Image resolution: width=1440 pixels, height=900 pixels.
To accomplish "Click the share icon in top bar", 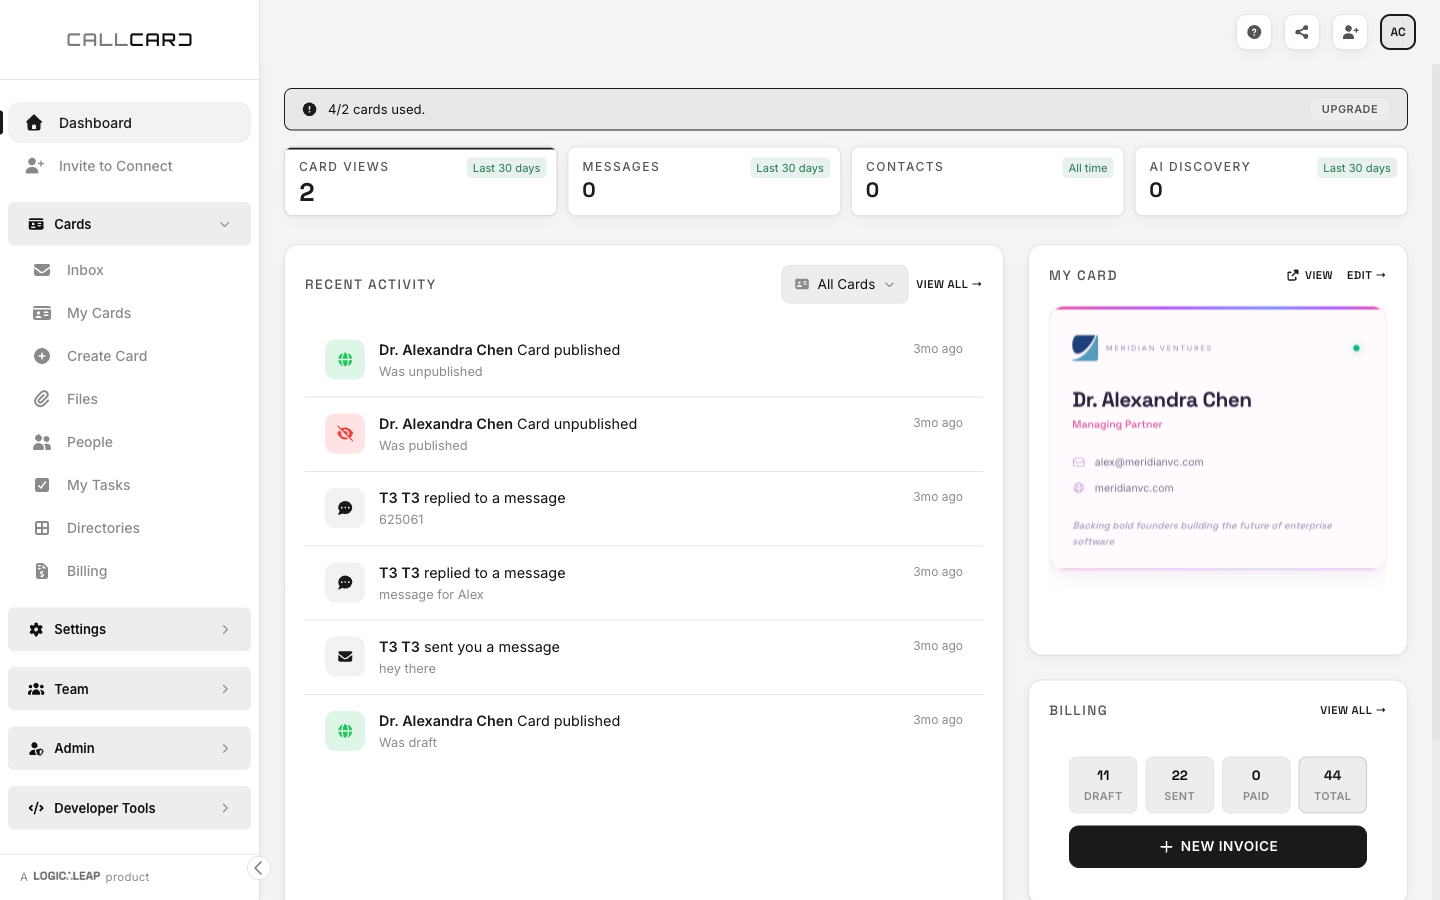I will tap(1302, 32).
